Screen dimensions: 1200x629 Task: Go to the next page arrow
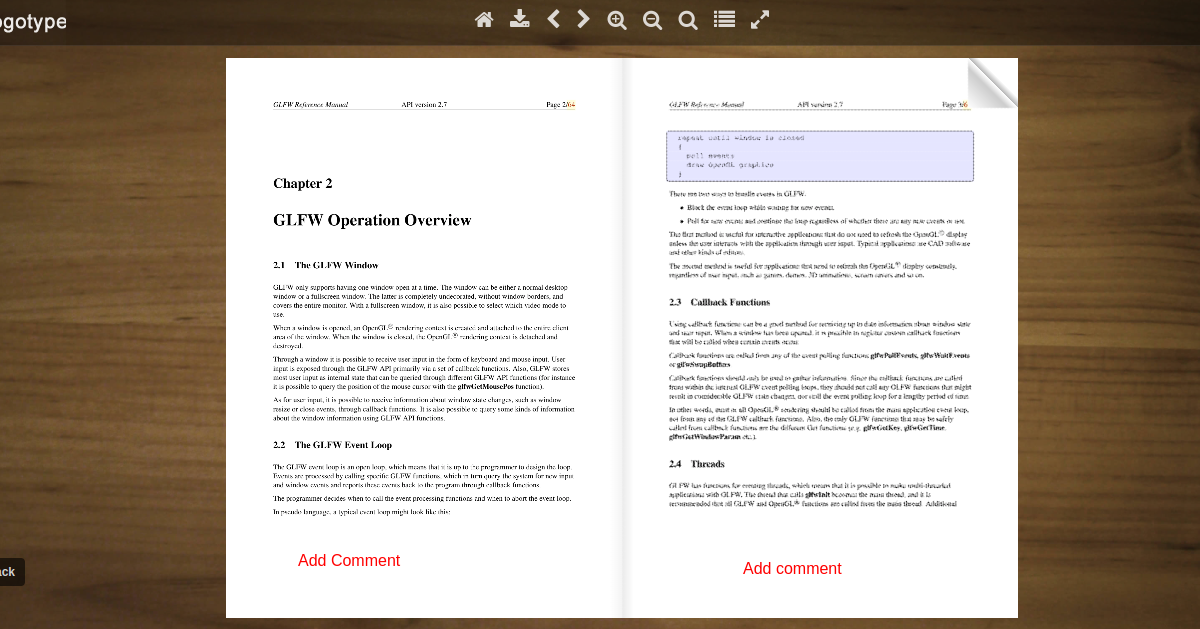[583, 19]
